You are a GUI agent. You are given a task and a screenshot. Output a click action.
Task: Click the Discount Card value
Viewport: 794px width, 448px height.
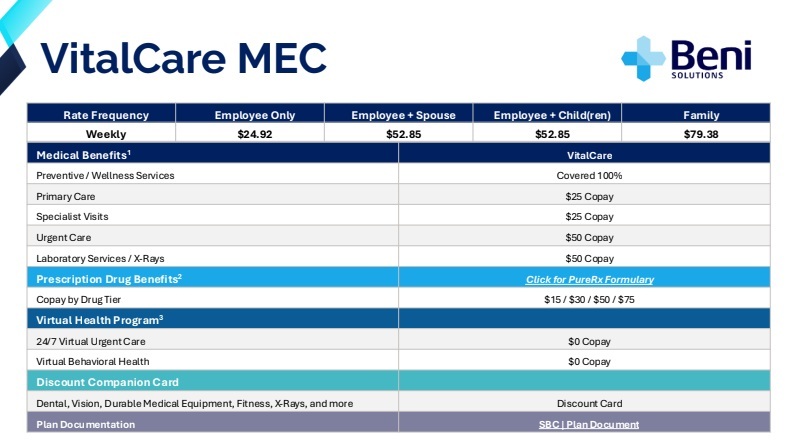point(589,403)
